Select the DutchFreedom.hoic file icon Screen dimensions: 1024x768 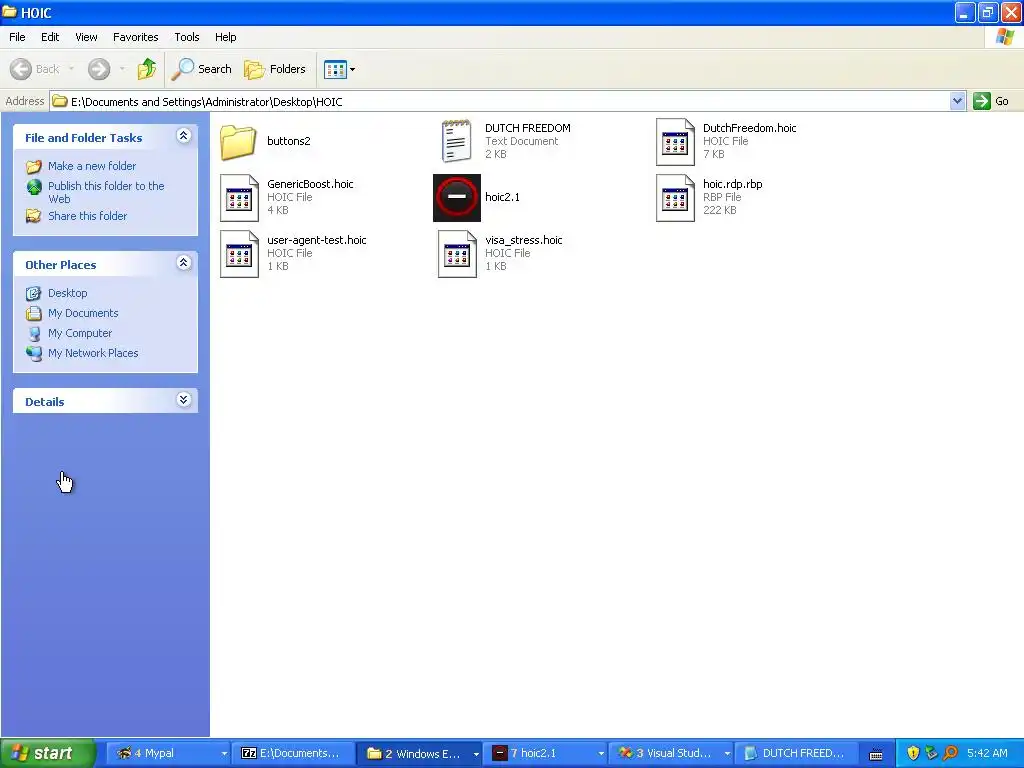[x=675, y=142]
